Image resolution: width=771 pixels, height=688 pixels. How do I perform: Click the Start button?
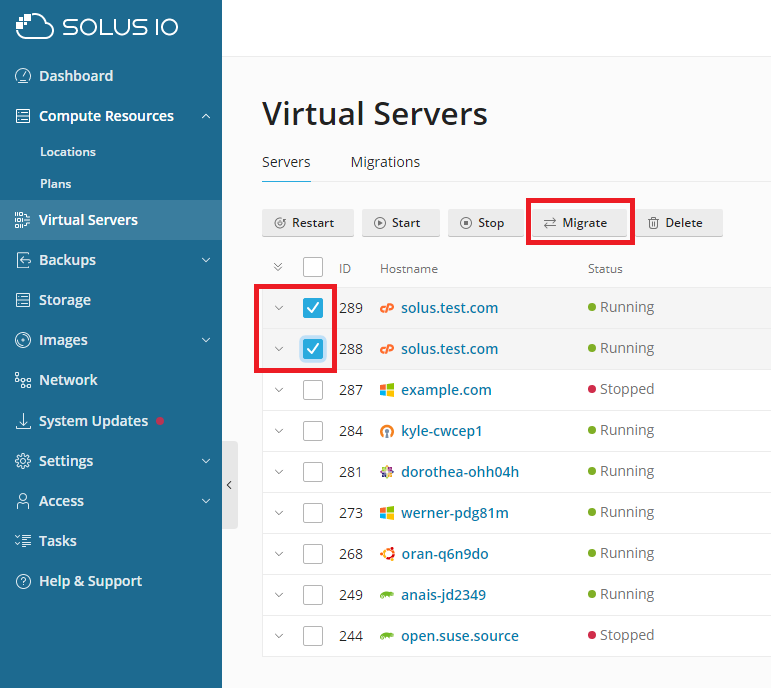(401, 223)
